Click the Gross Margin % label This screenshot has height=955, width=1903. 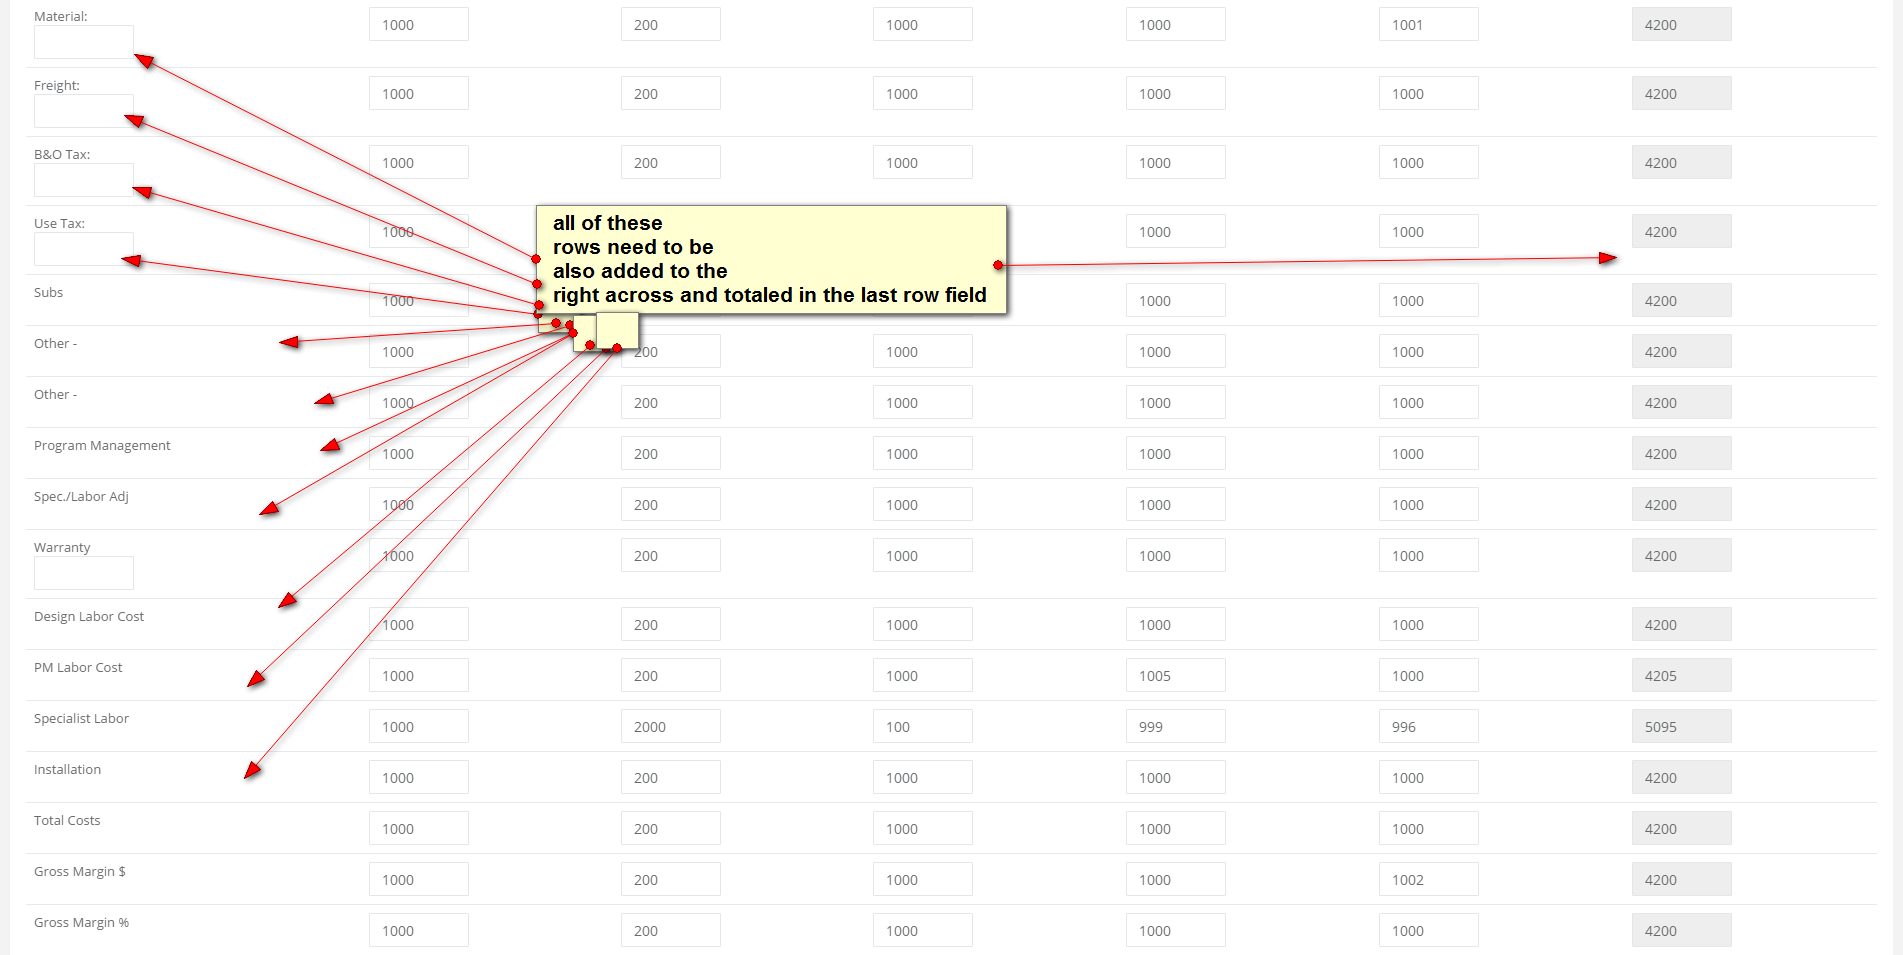point(81,923)
